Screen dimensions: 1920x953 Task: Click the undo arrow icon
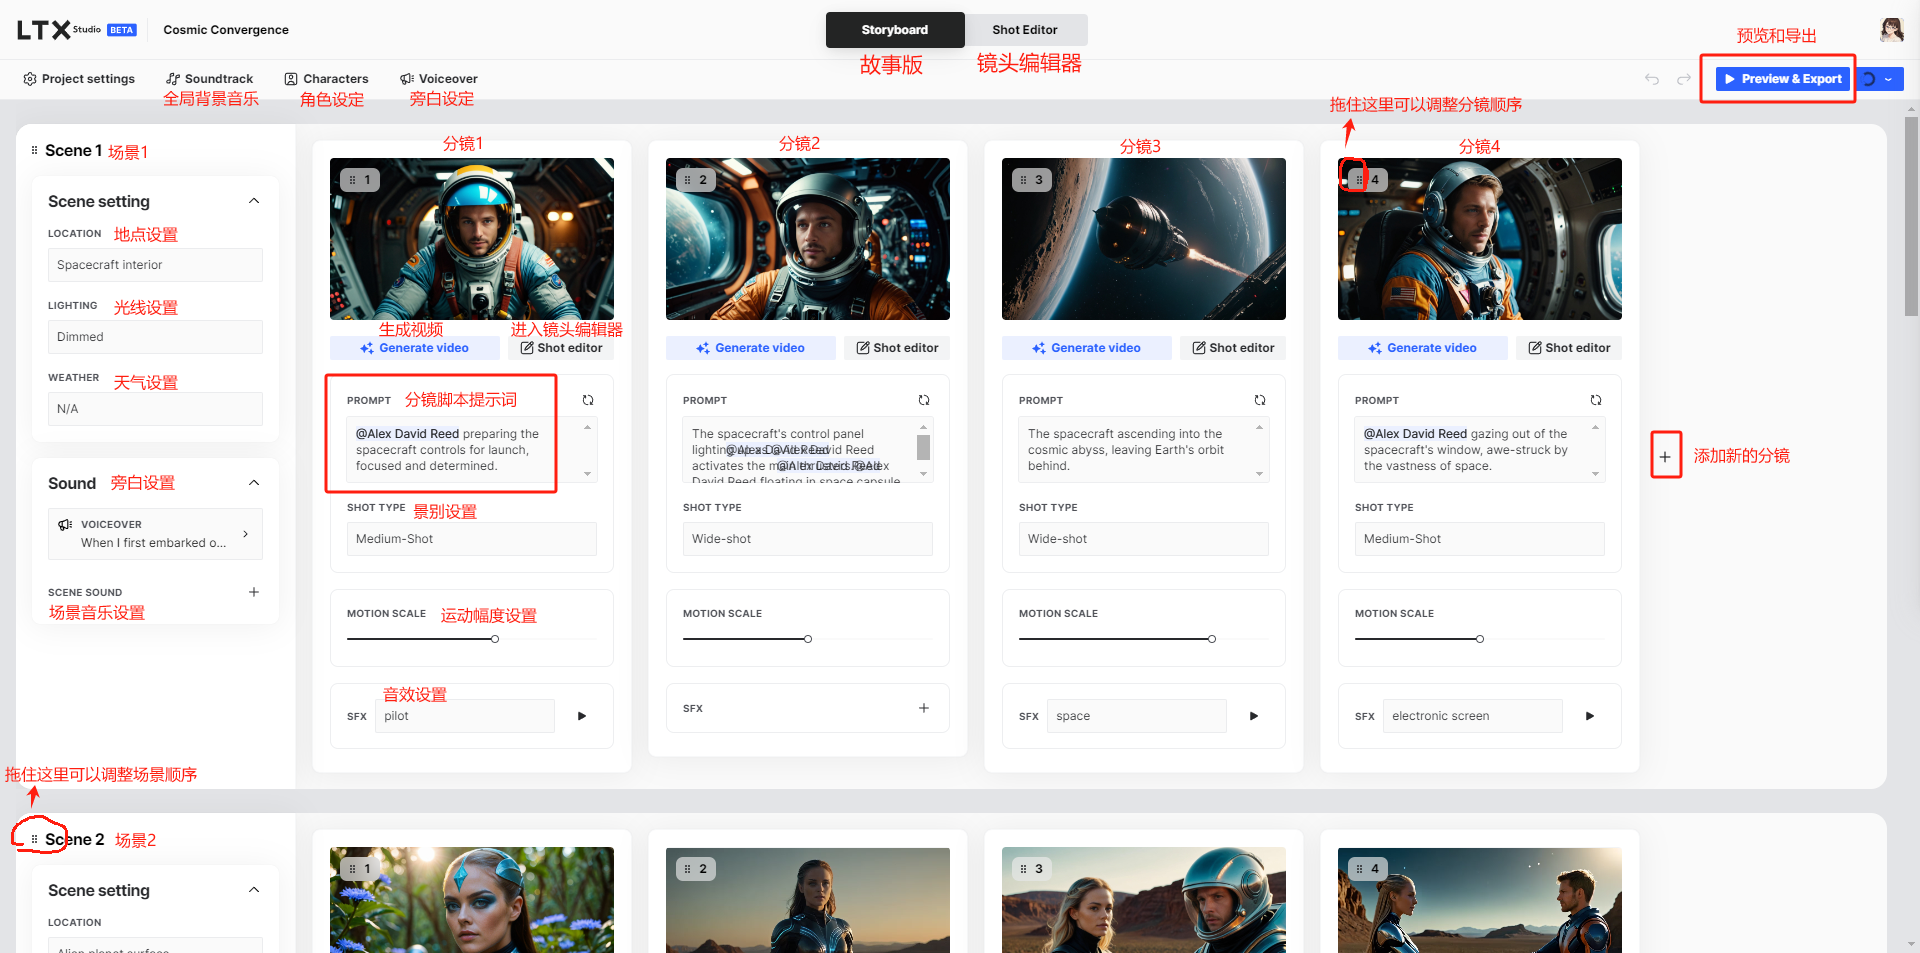click(1652, 79)
